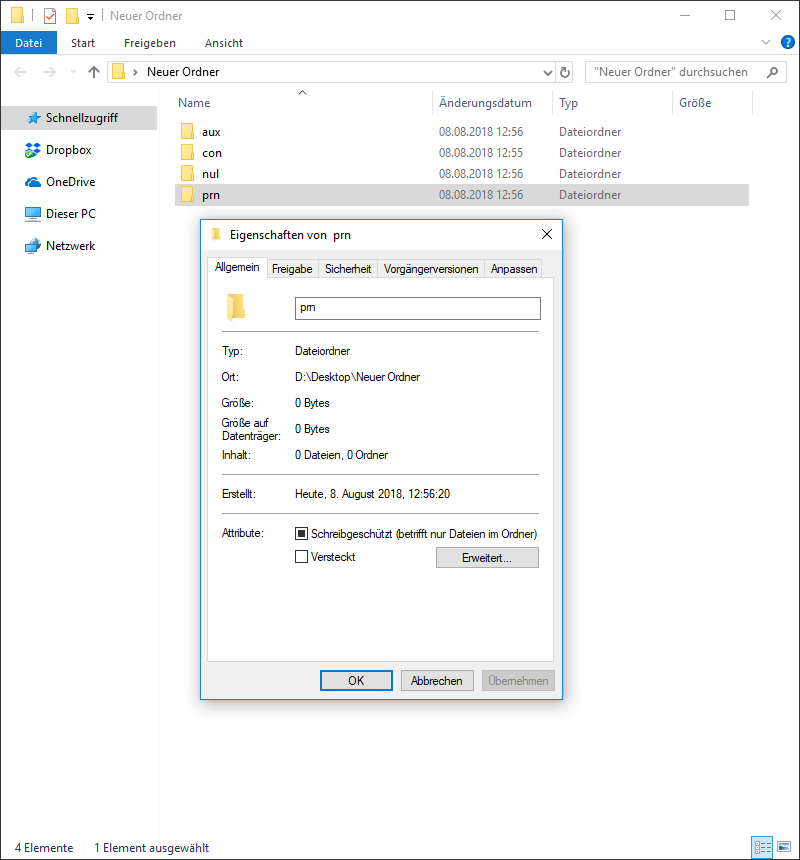Select the prn folder icon
800x860 pixels.
[x=188, y=194]
